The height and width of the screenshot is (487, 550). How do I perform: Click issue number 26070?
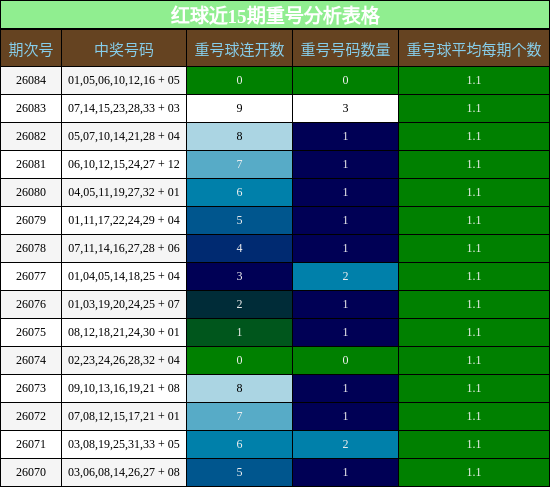31,472
